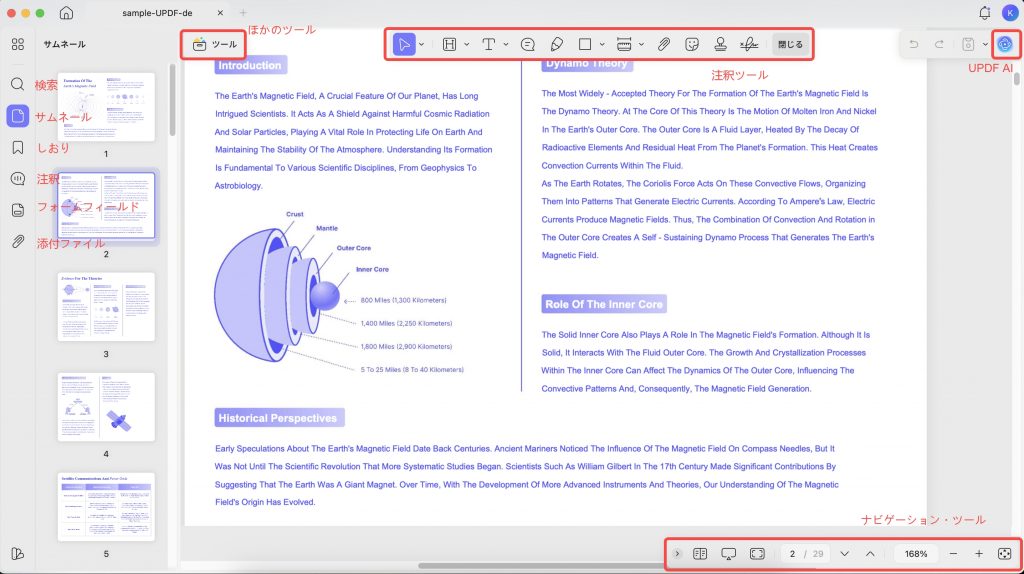Select the stamp annotation tool
This screenshot has height=574, width=1024.
tap(720, 44)
